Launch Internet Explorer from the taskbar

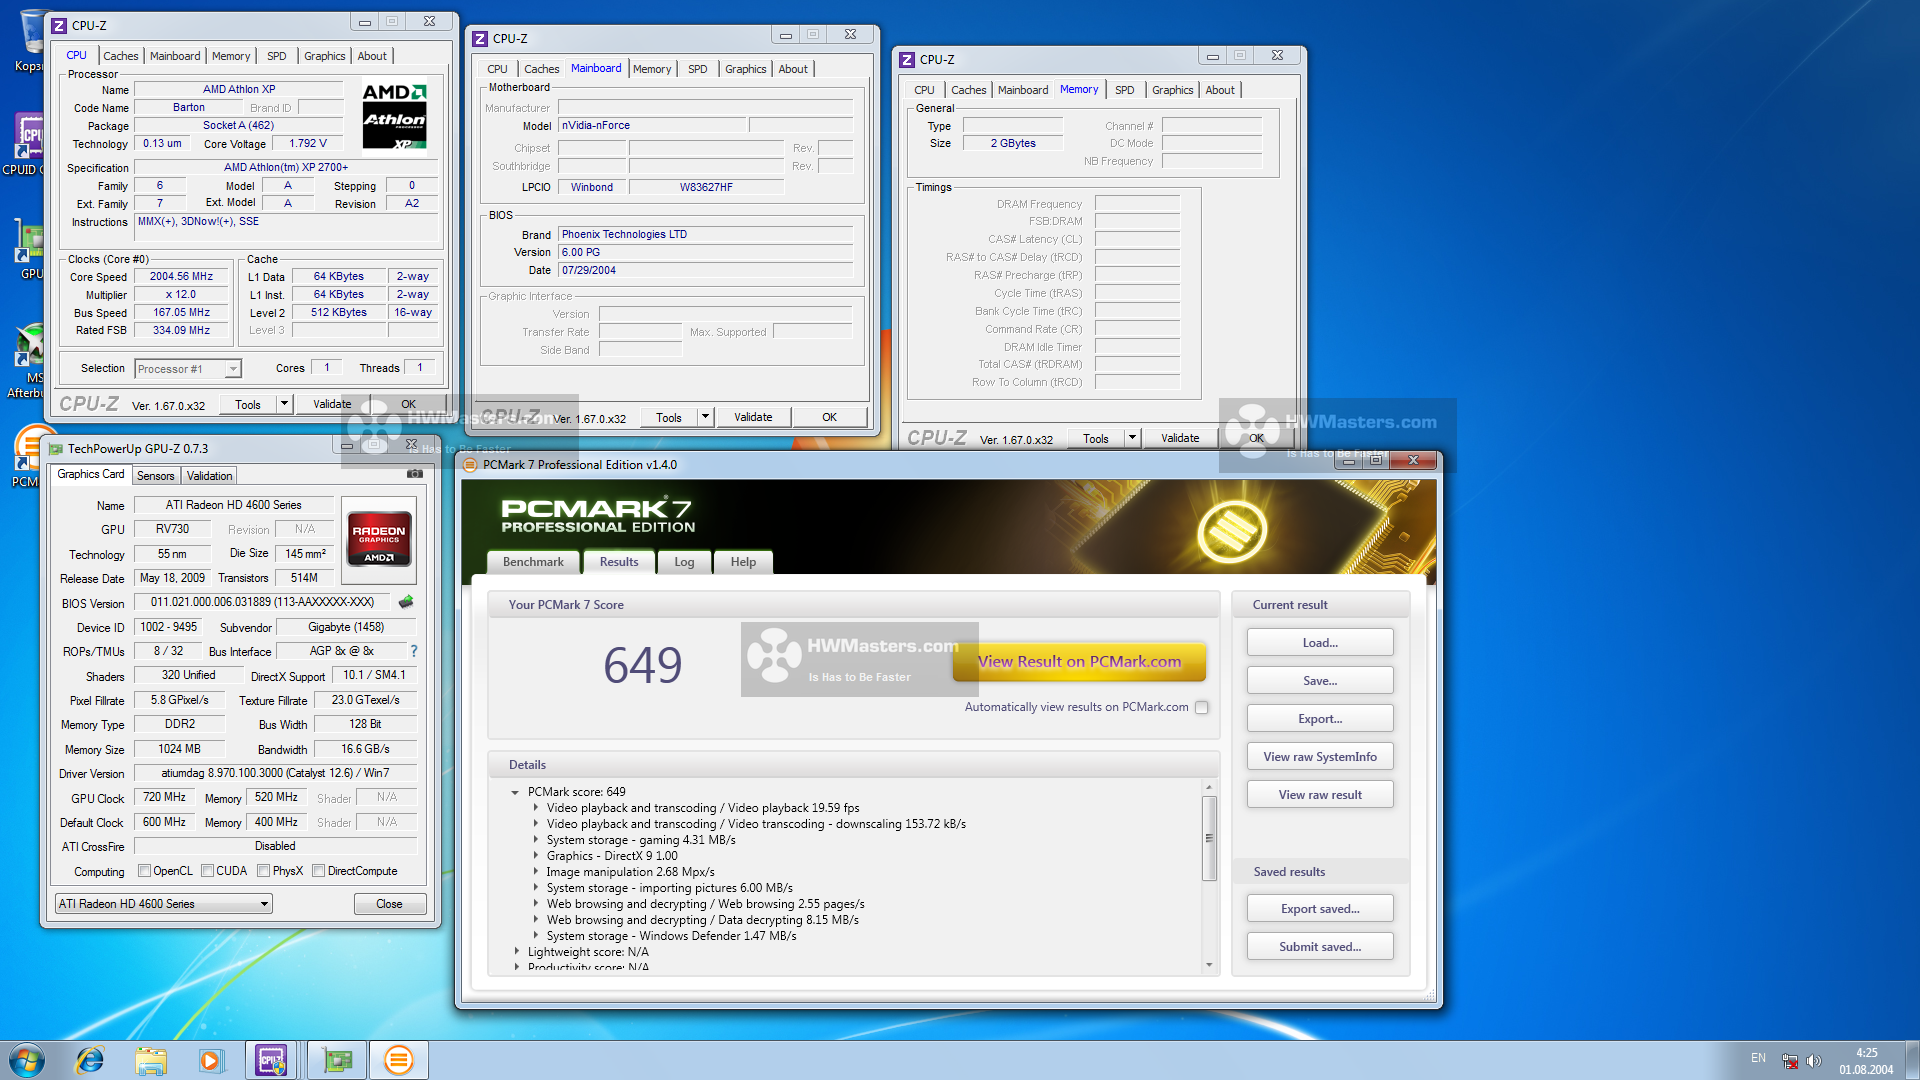[x=90, y=1060]
